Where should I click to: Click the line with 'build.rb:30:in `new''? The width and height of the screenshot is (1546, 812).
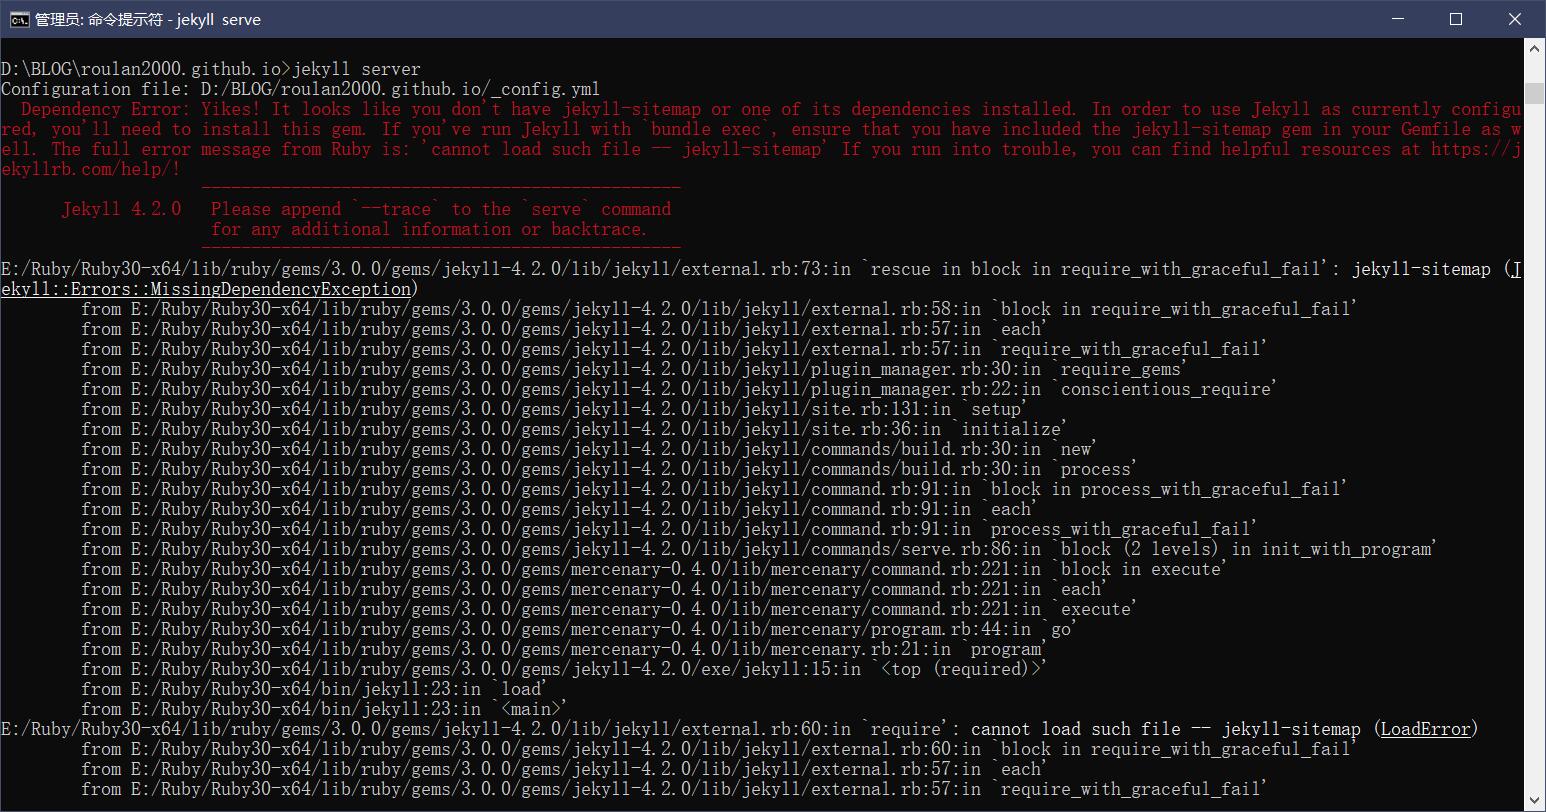point(589,449)
